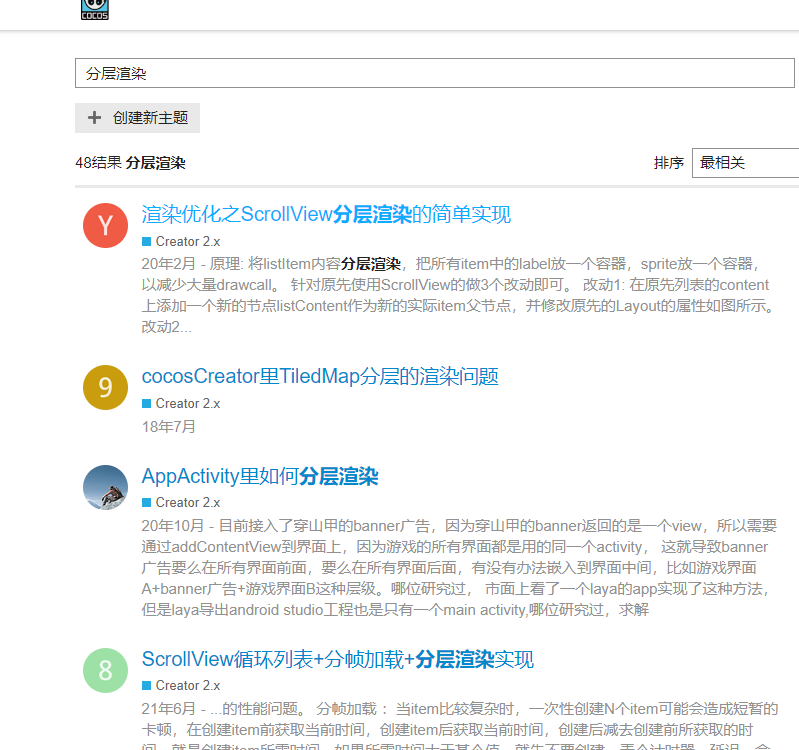
Task: Click Creator 2.x tag under TiledMap topic
Action: click(x=181, y=403)
